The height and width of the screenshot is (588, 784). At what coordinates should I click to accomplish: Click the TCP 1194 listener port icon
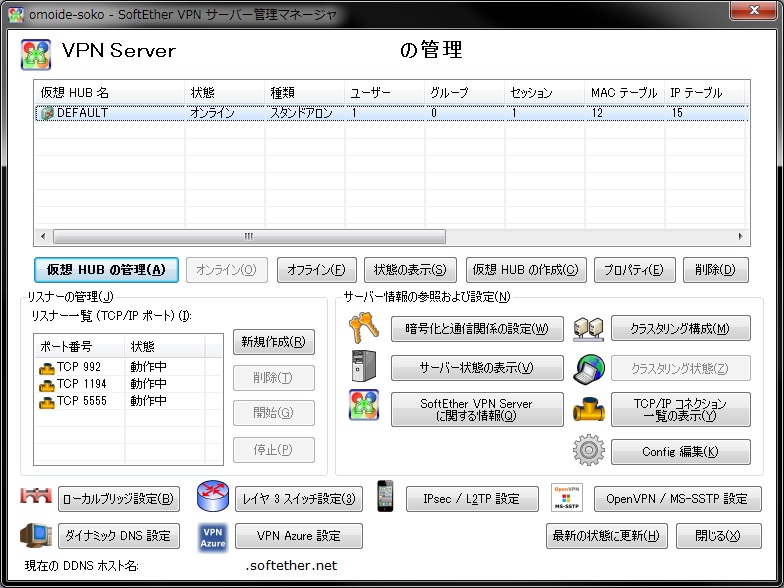[x=47, y=386]
